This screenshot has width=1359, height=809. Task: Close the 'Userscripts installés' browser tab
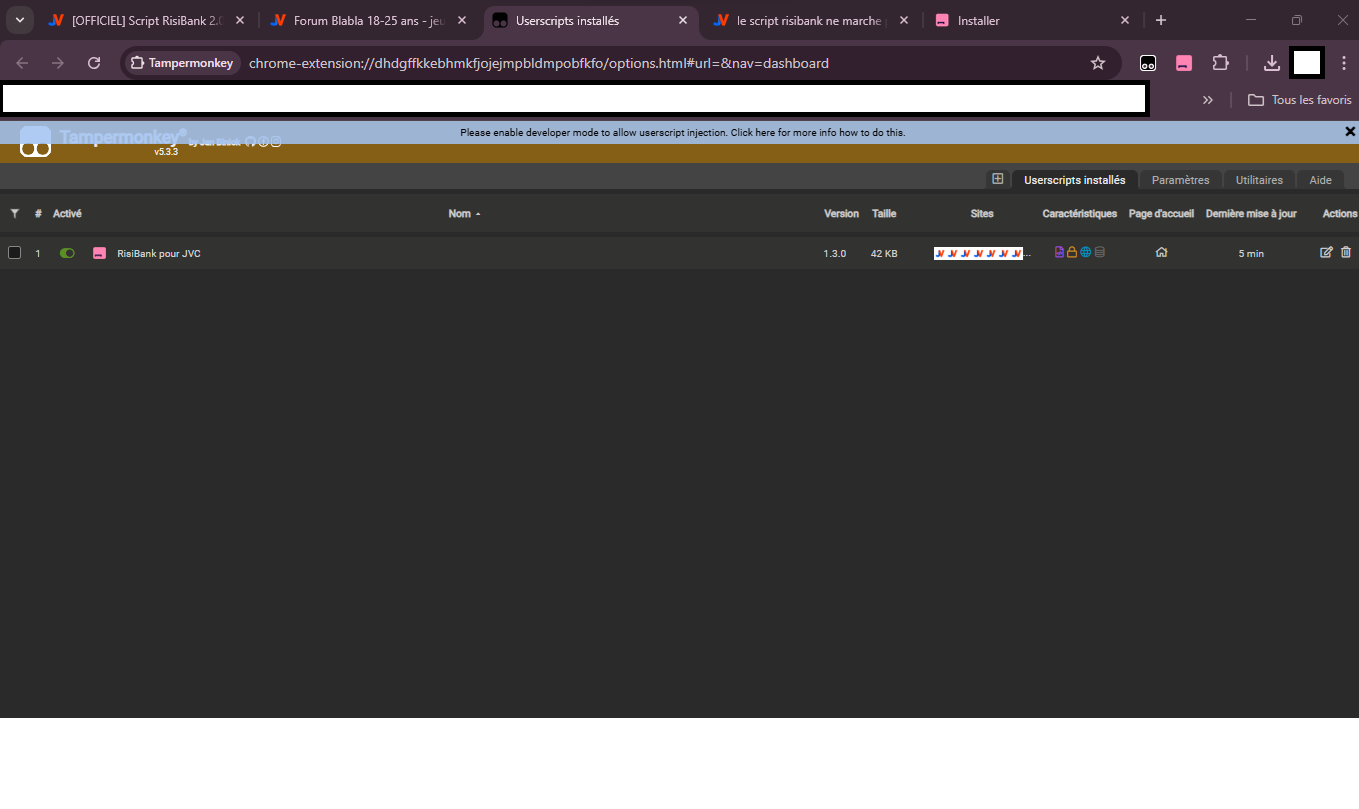683,20
